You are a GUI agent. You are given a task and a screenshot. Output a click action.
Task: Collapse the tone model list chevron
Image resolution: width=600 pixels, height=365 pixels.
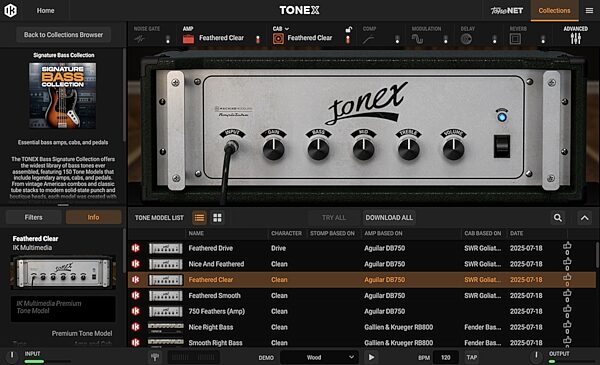click(585, 218)
